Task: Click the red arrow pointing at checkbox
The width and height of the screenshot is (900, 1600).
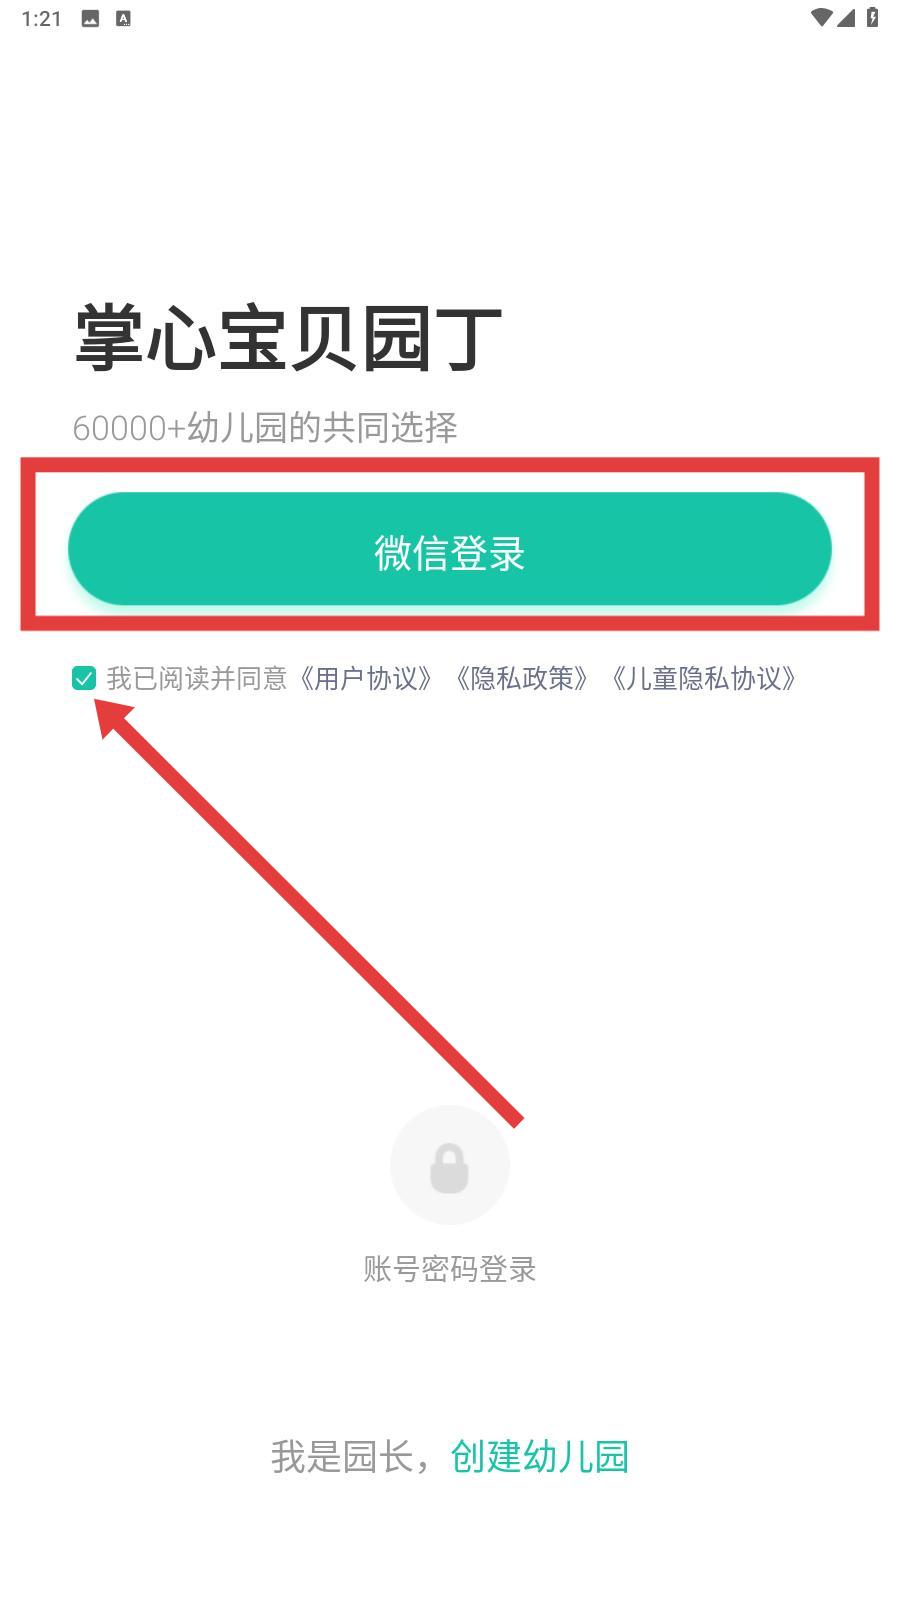Action: tap(309, 912)
